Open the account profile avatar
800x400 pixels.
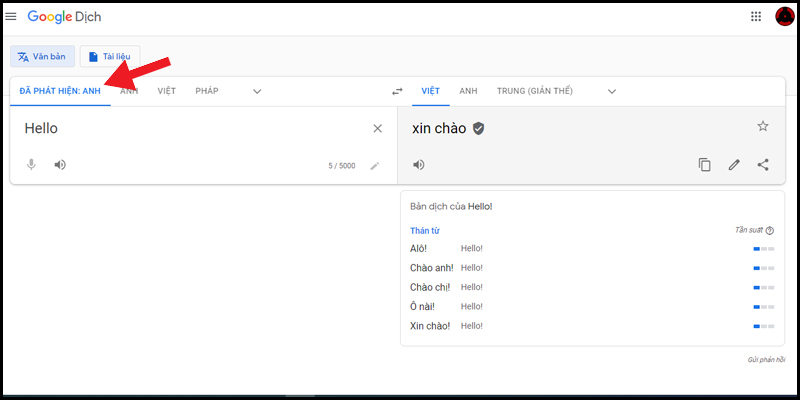pyautogui.click(x=784, y=17)
